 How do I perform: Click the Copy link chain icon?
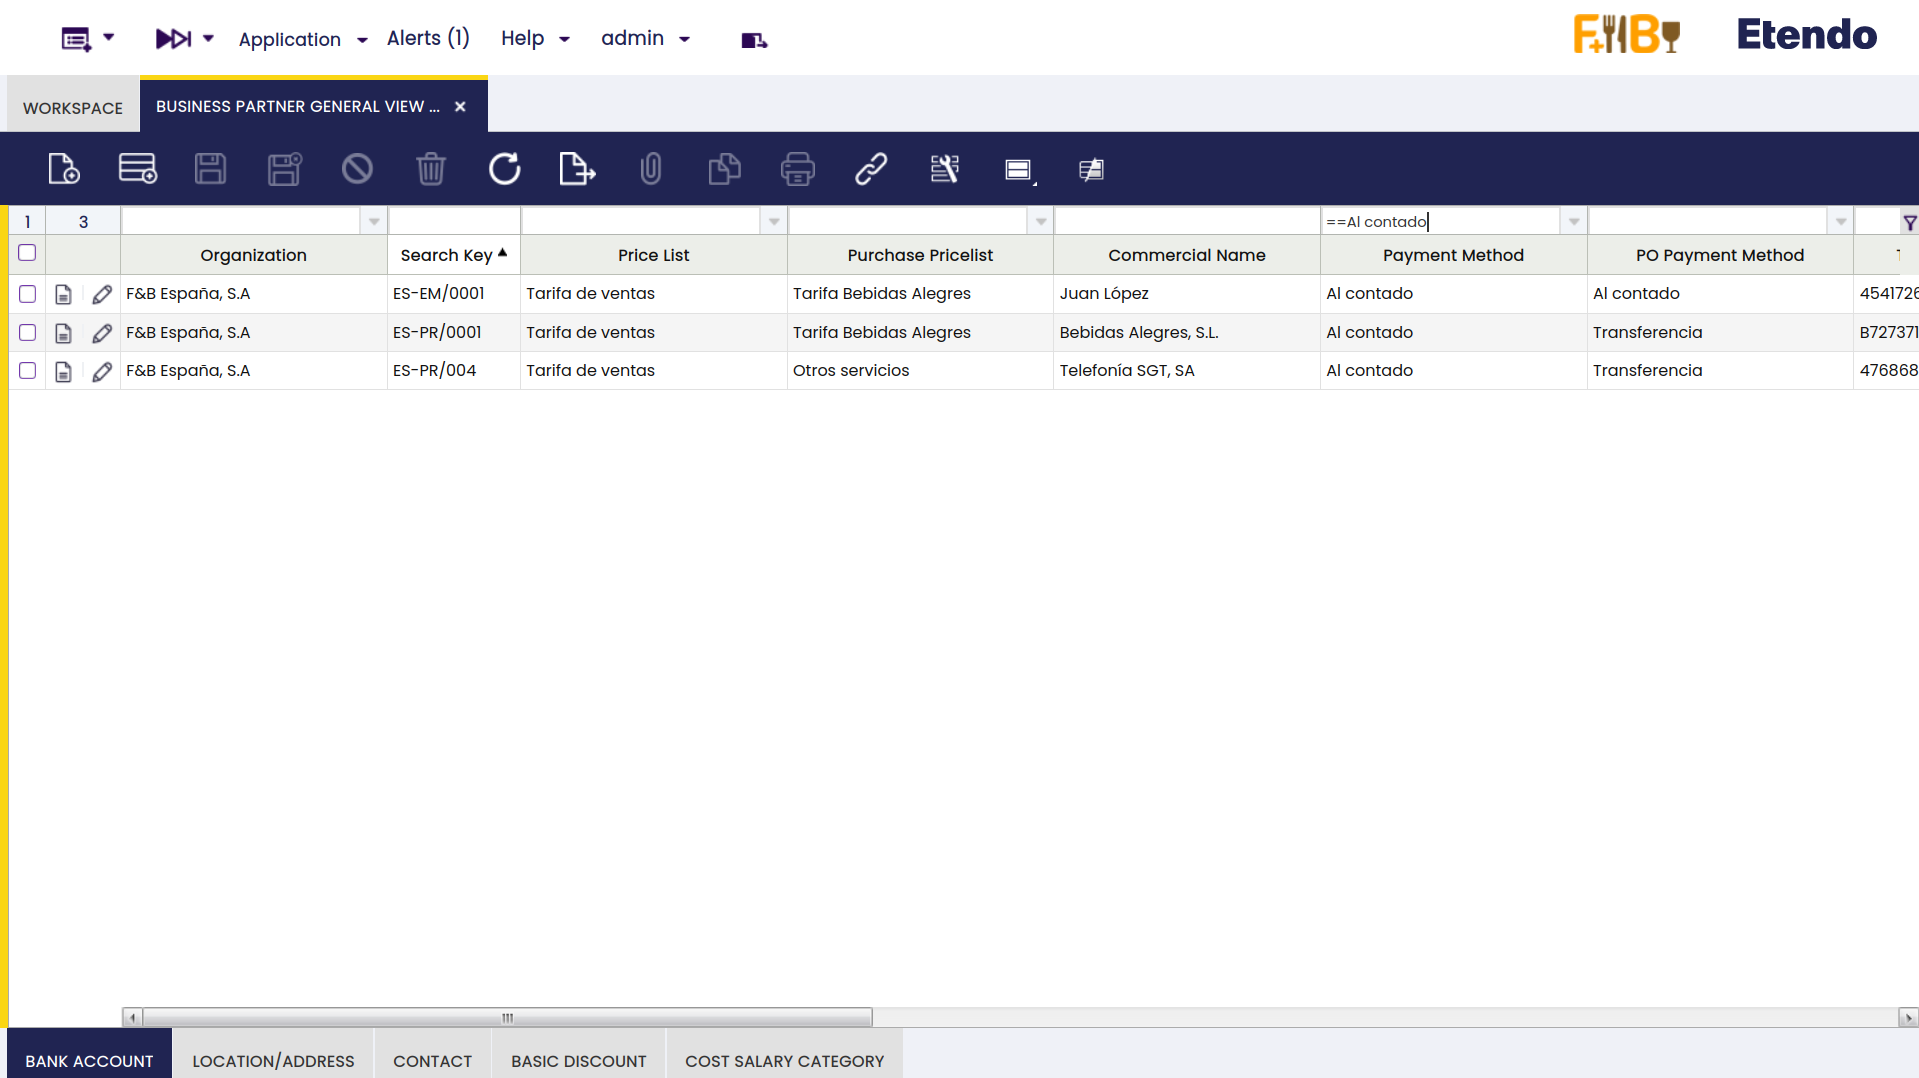[x=870, y=169]
